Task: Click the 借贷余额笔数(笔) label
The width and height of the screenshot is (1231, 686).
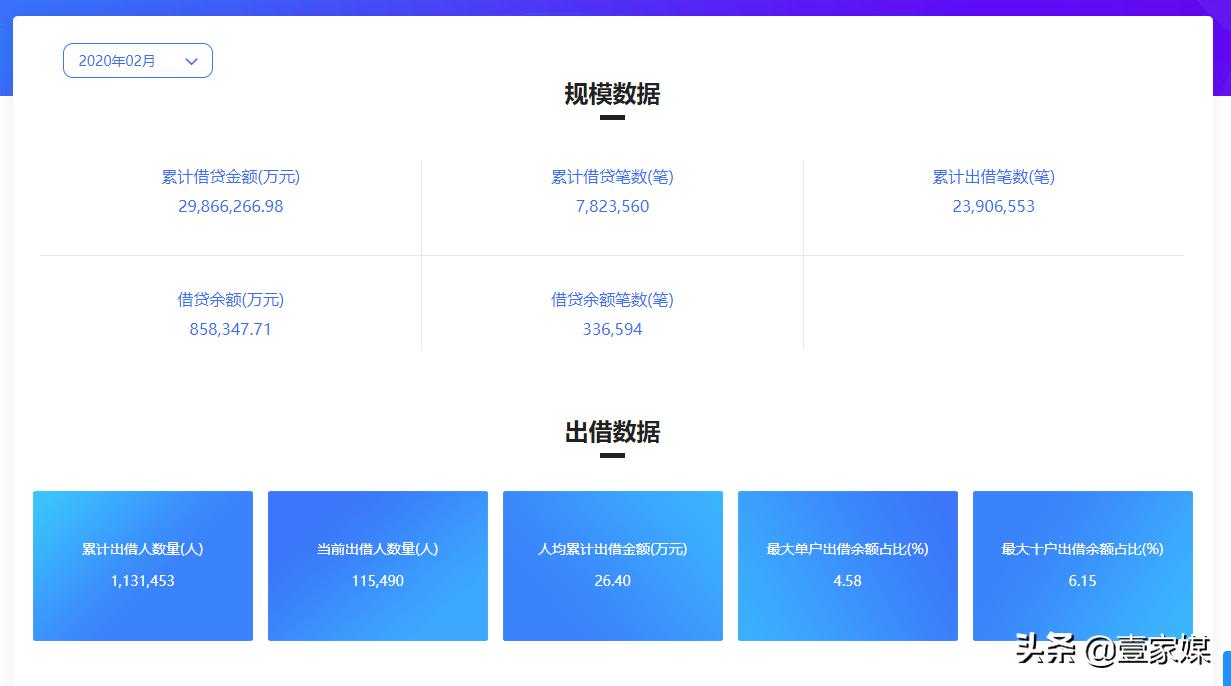Action: 612,300
